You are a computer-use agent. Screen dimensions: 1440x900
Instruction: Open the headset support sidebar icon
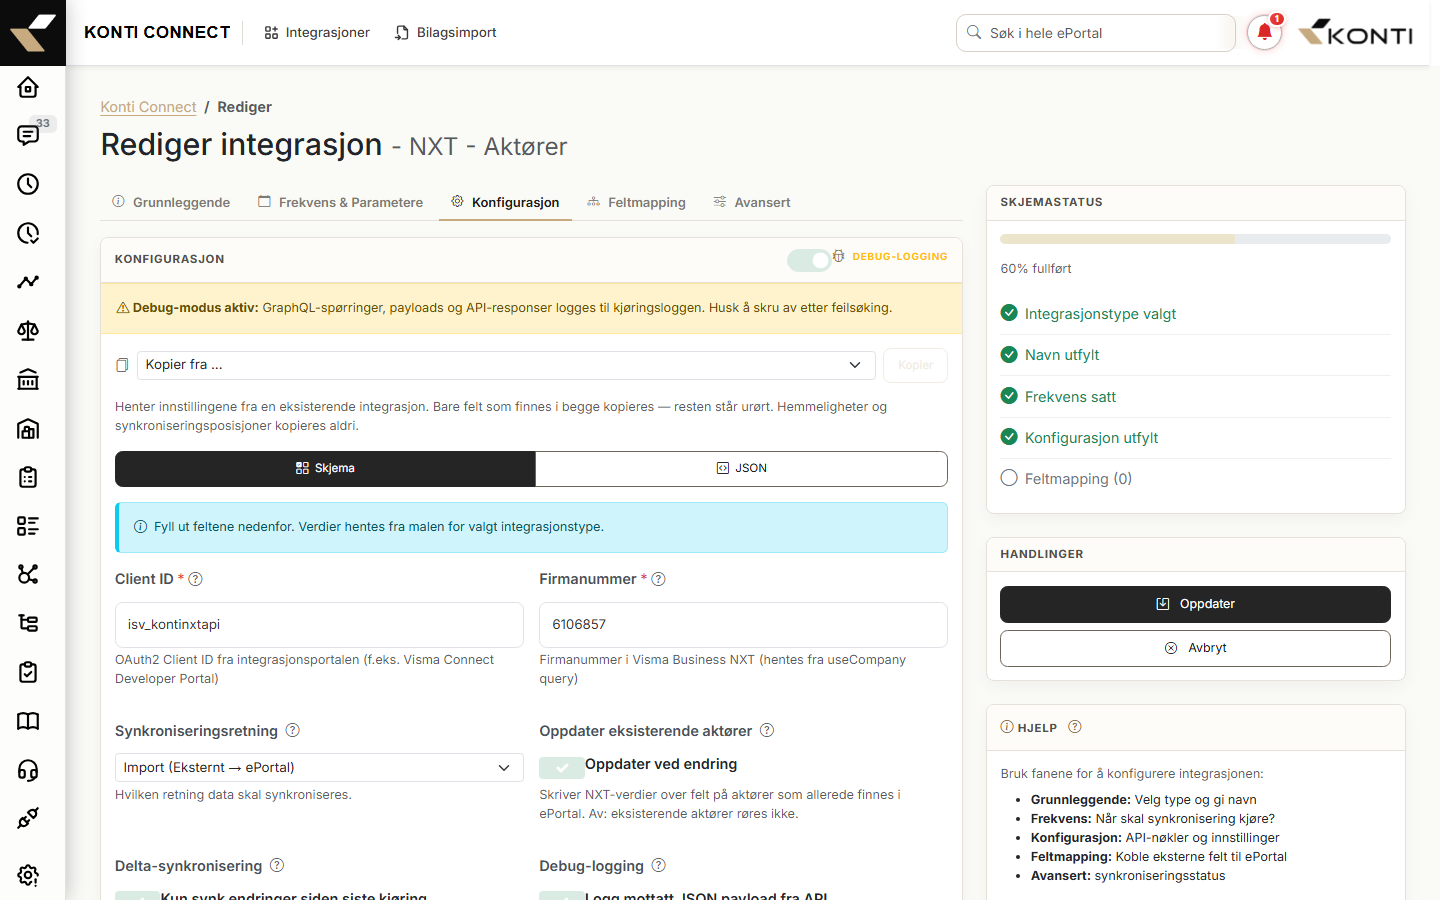pos(28,770)
